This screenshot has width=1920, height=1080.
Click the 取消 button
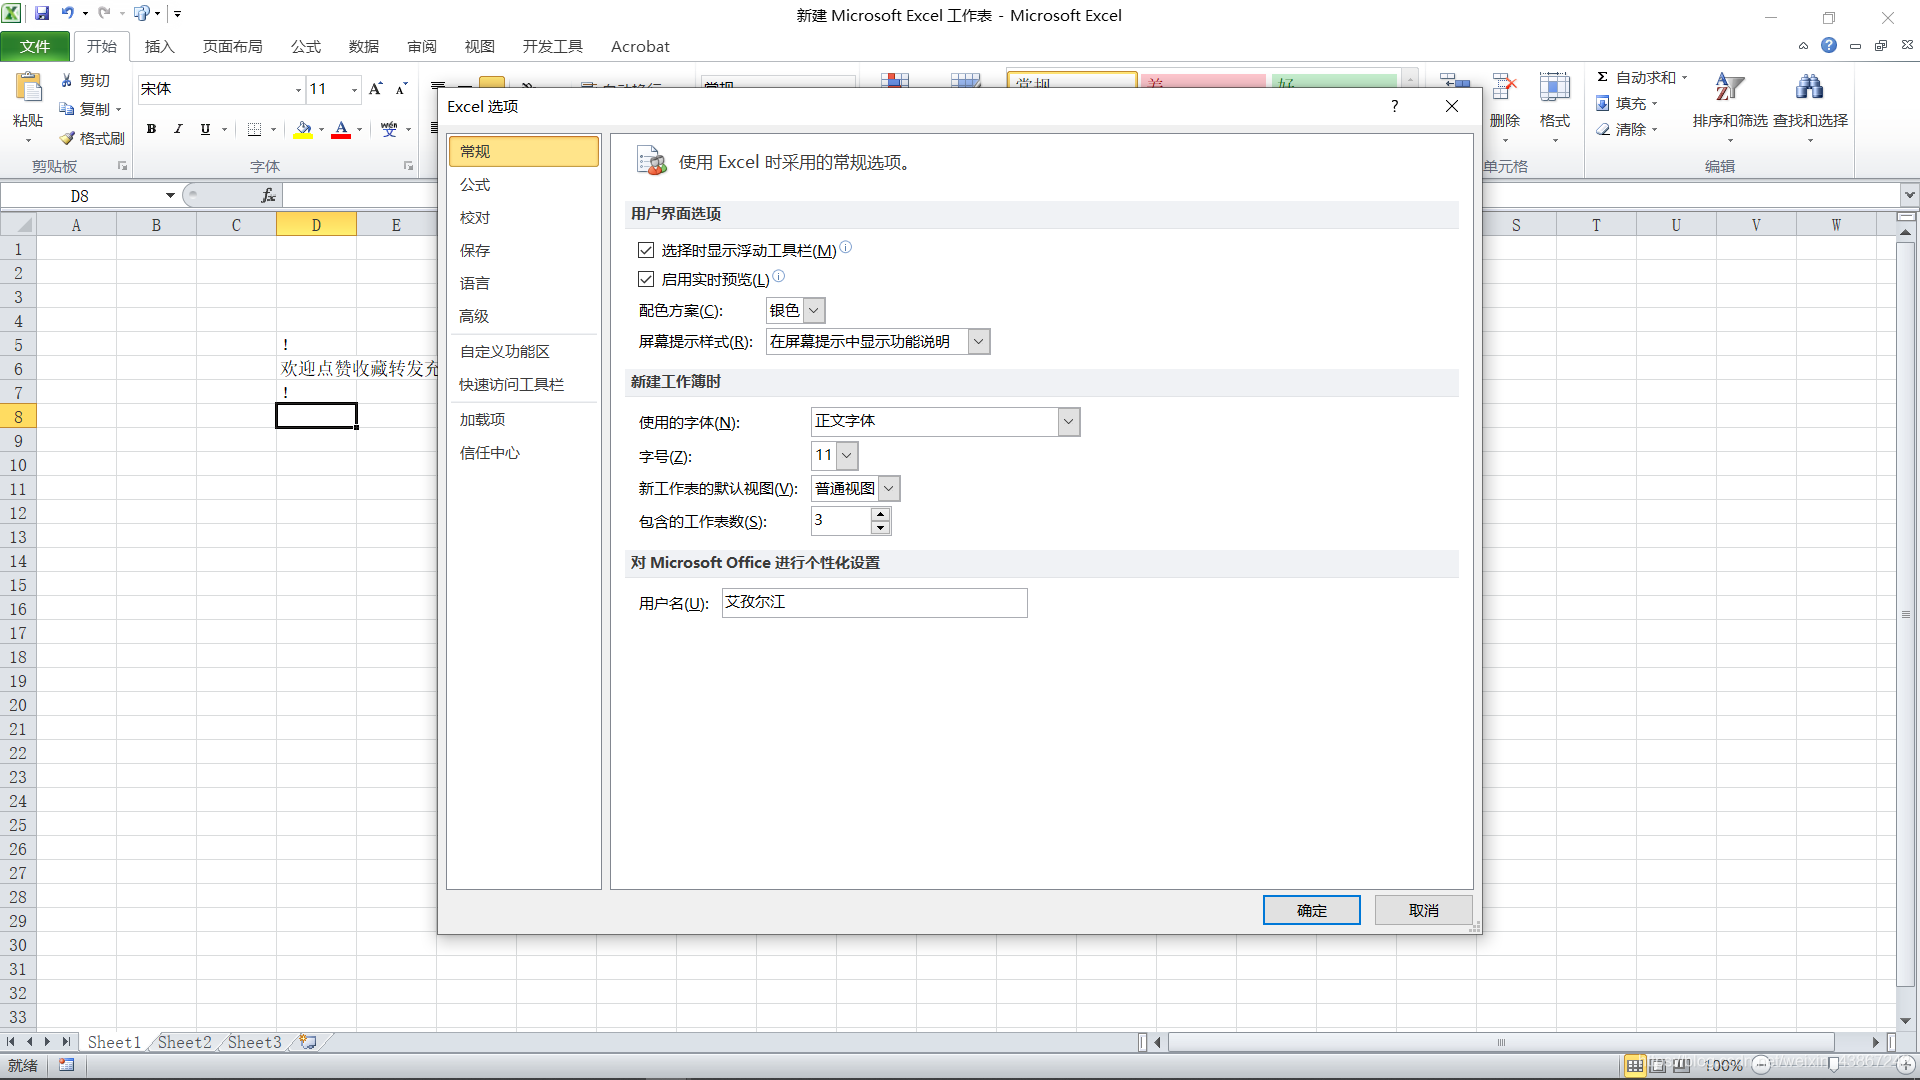(x=1423, y=910)
